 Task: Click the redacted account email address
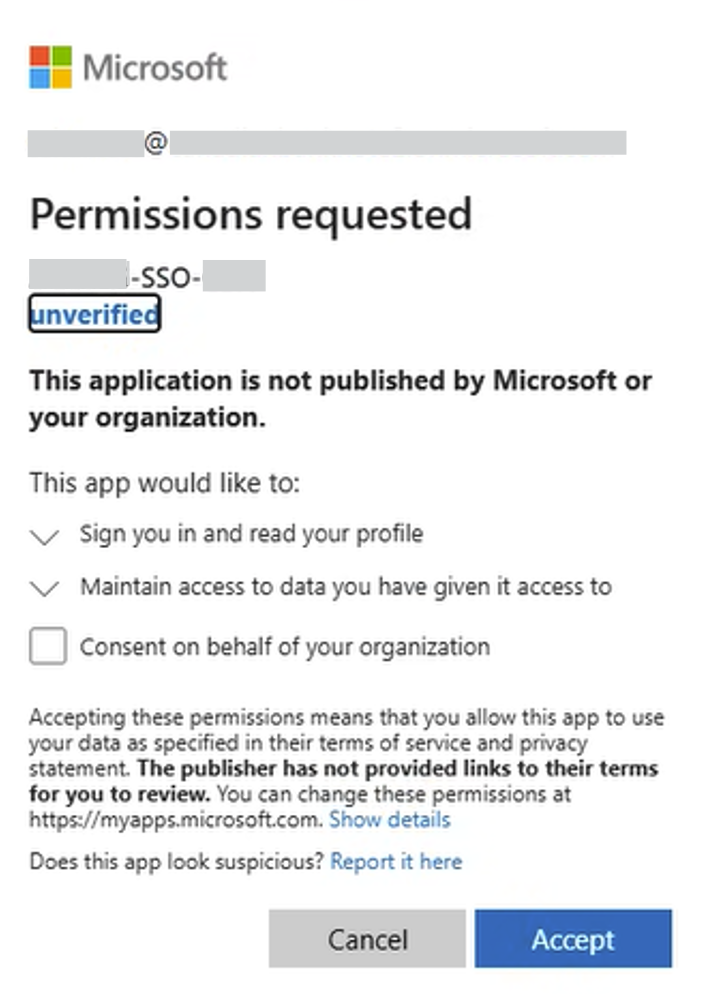click(327, 144)
